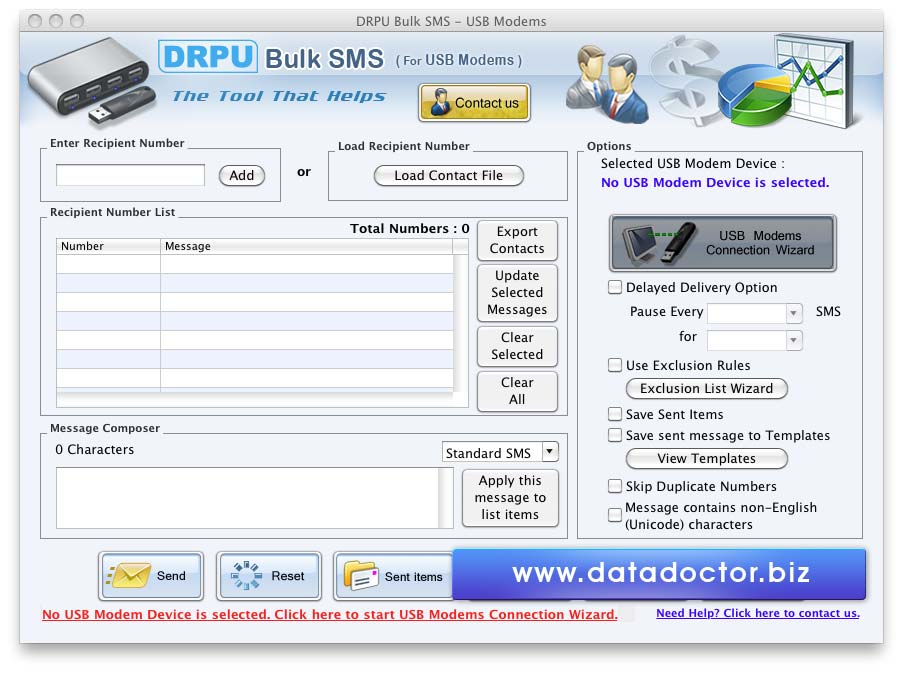Viewport: 903px width, 673px height.
Task: Click 'No USB Modem Device is selected.' blue text
Action: [715, 182]
